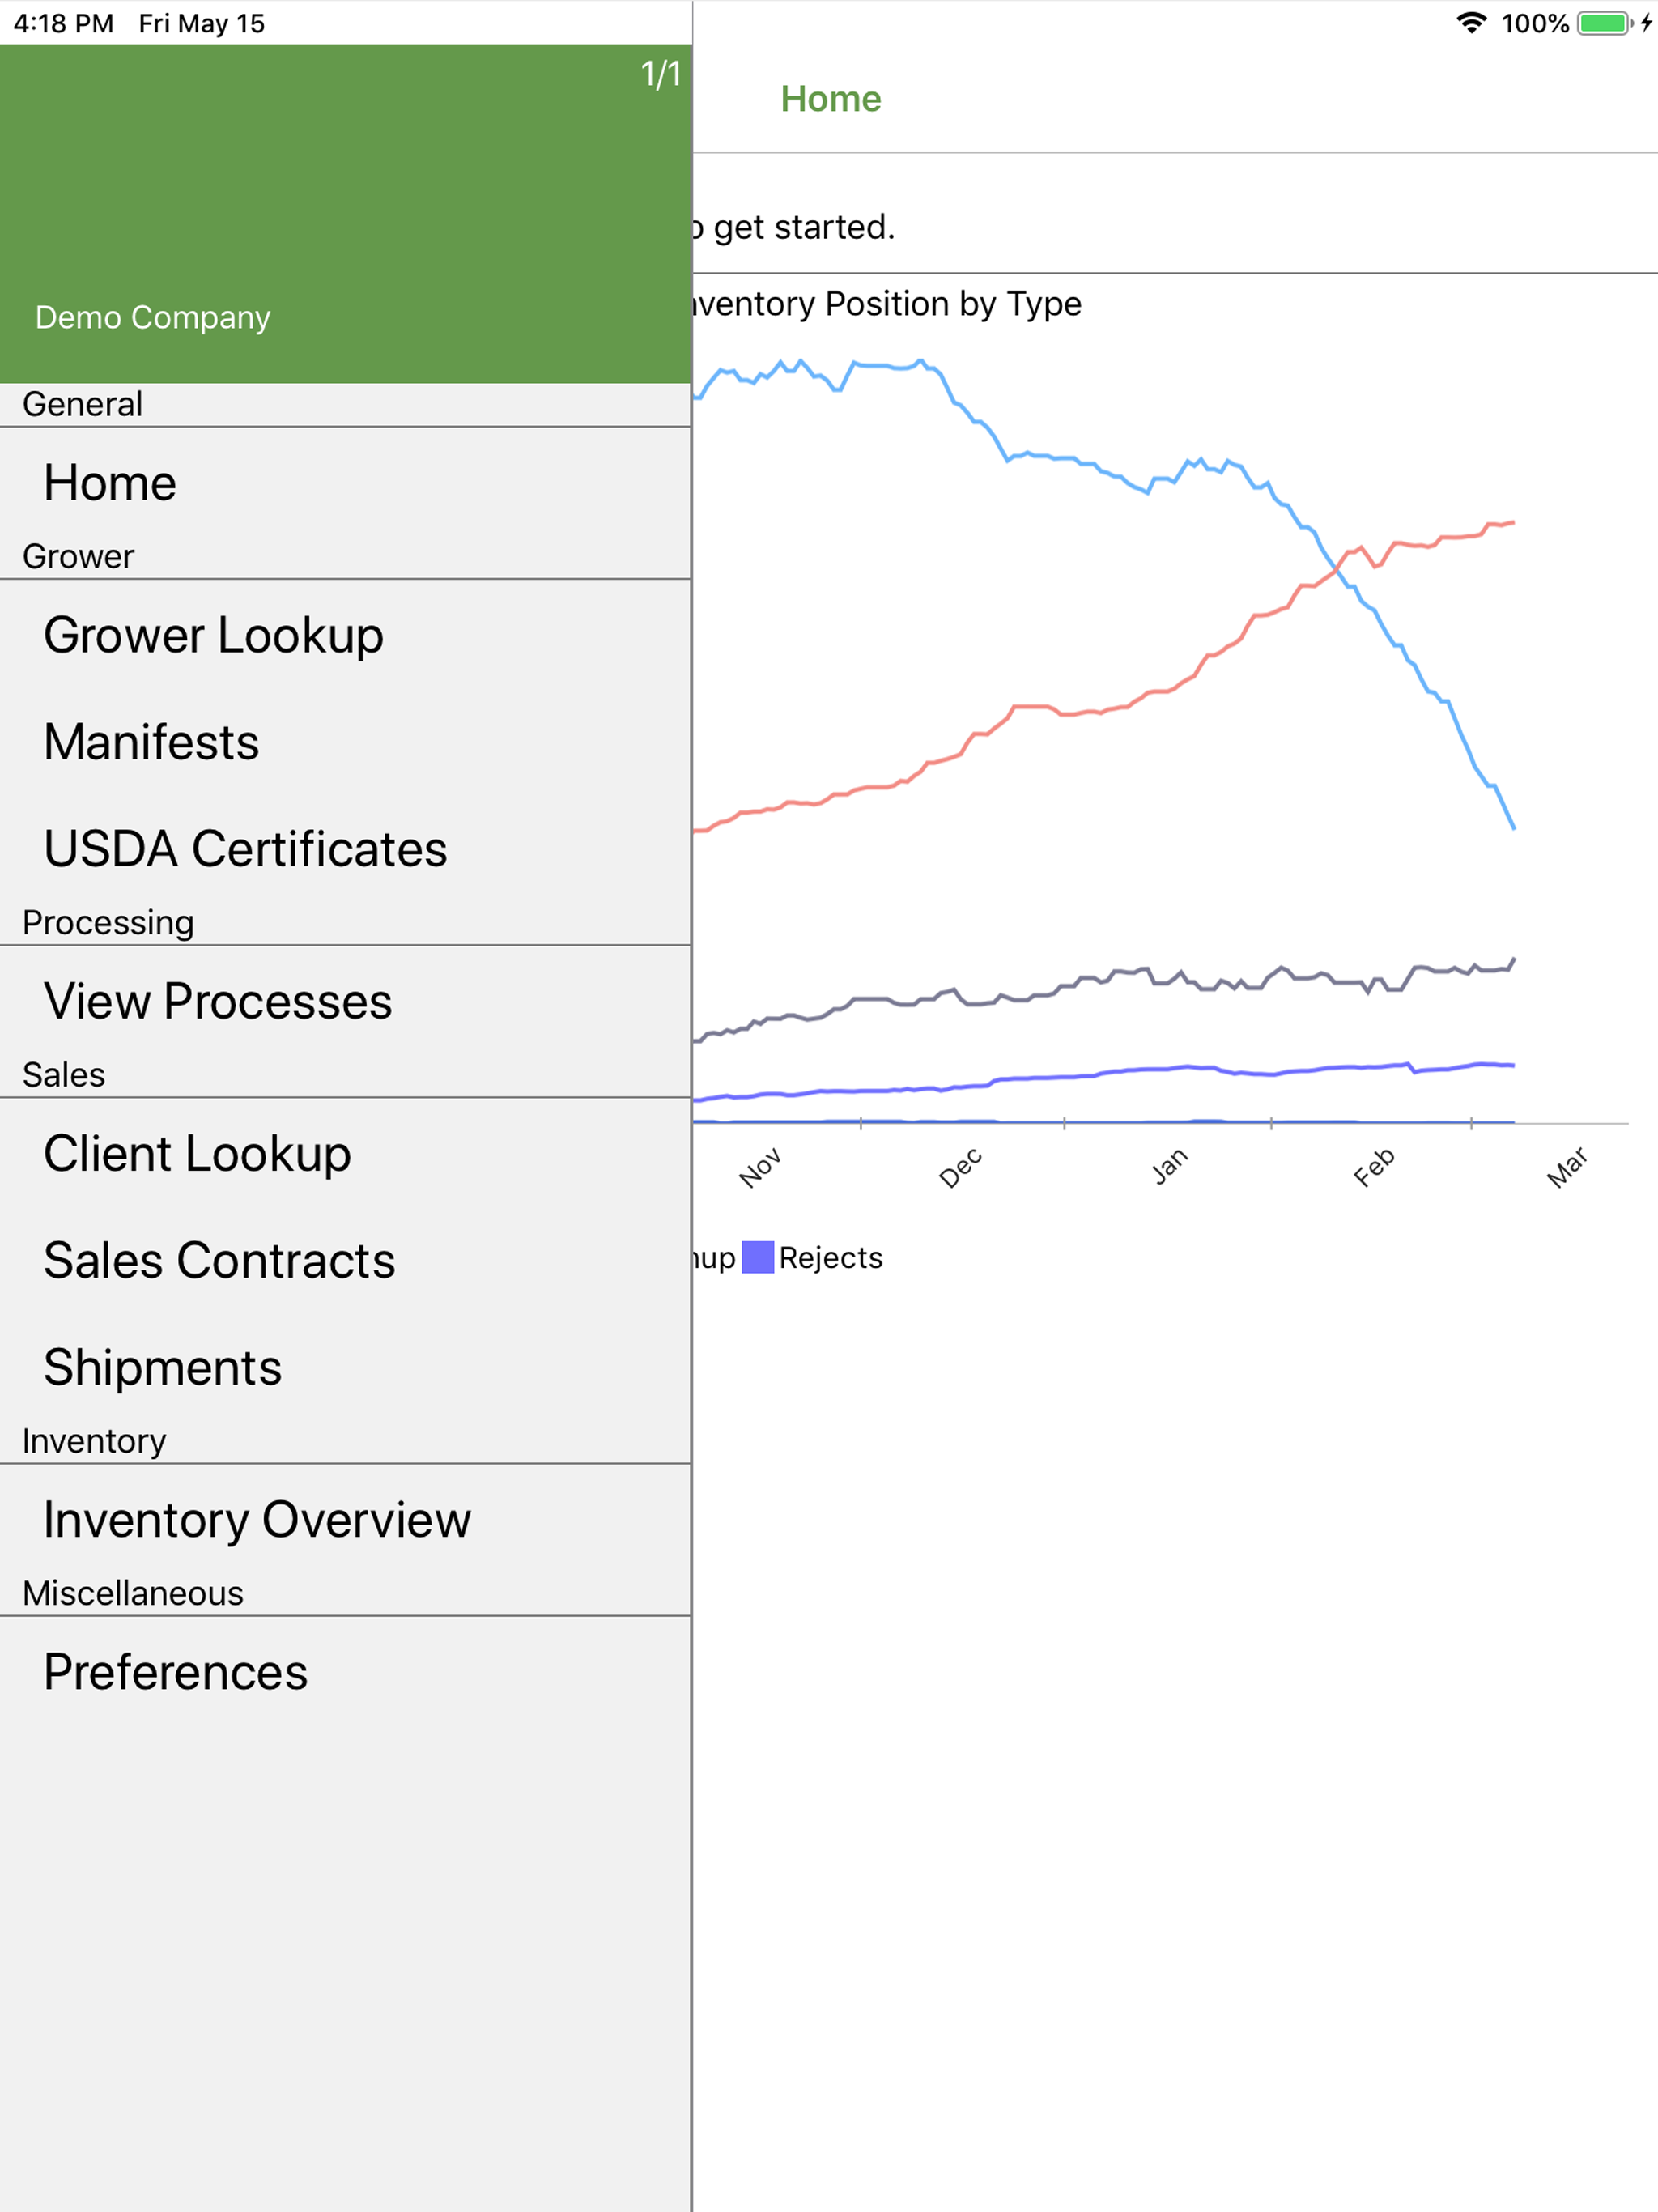Image resolution: width=1658 pixels, height=2212 pixels.
Task: Tap the Demo Company header label
Action: pyautogui.click(x=153, y=317)
